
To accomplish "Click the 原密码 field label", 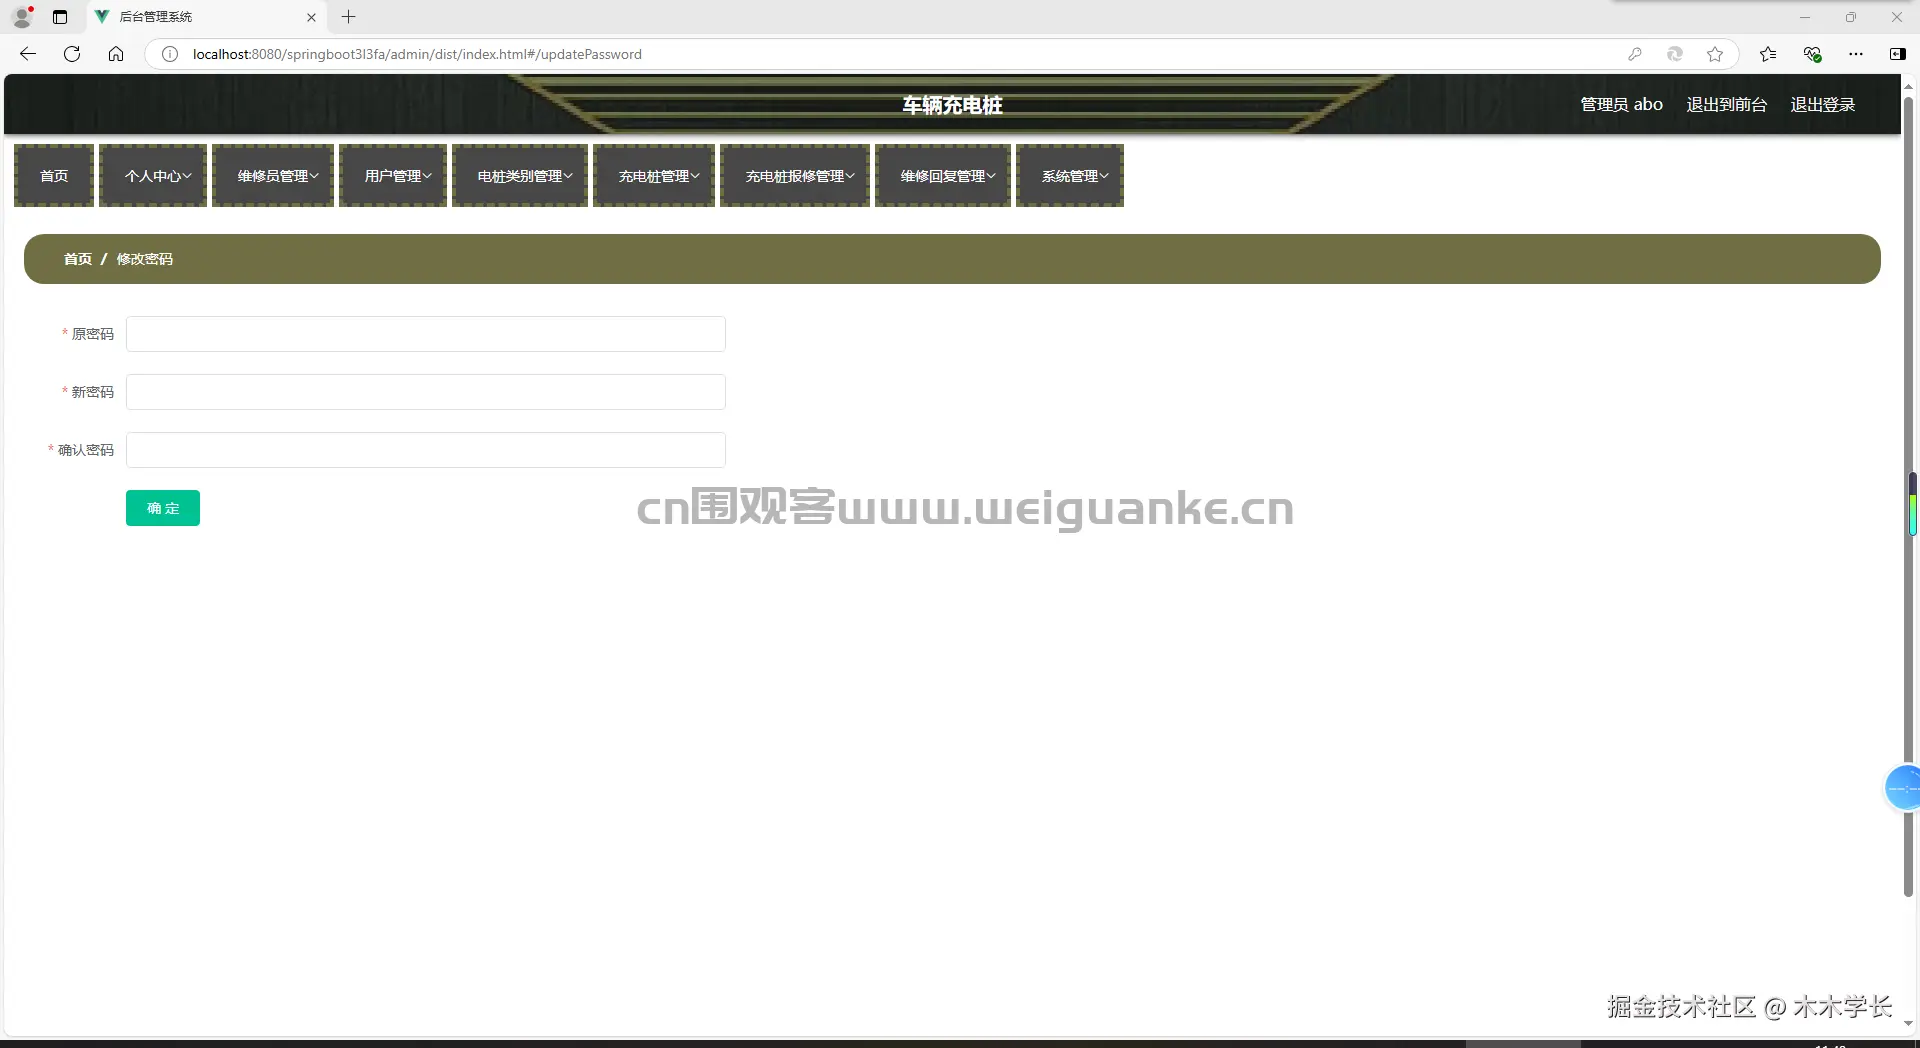I will [92, 334].
